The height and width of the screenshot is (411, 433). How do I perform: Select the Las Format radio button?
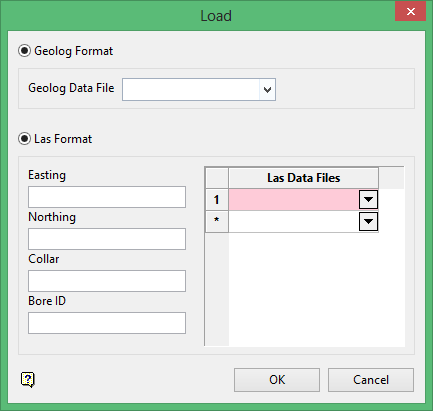coord(24,139)
